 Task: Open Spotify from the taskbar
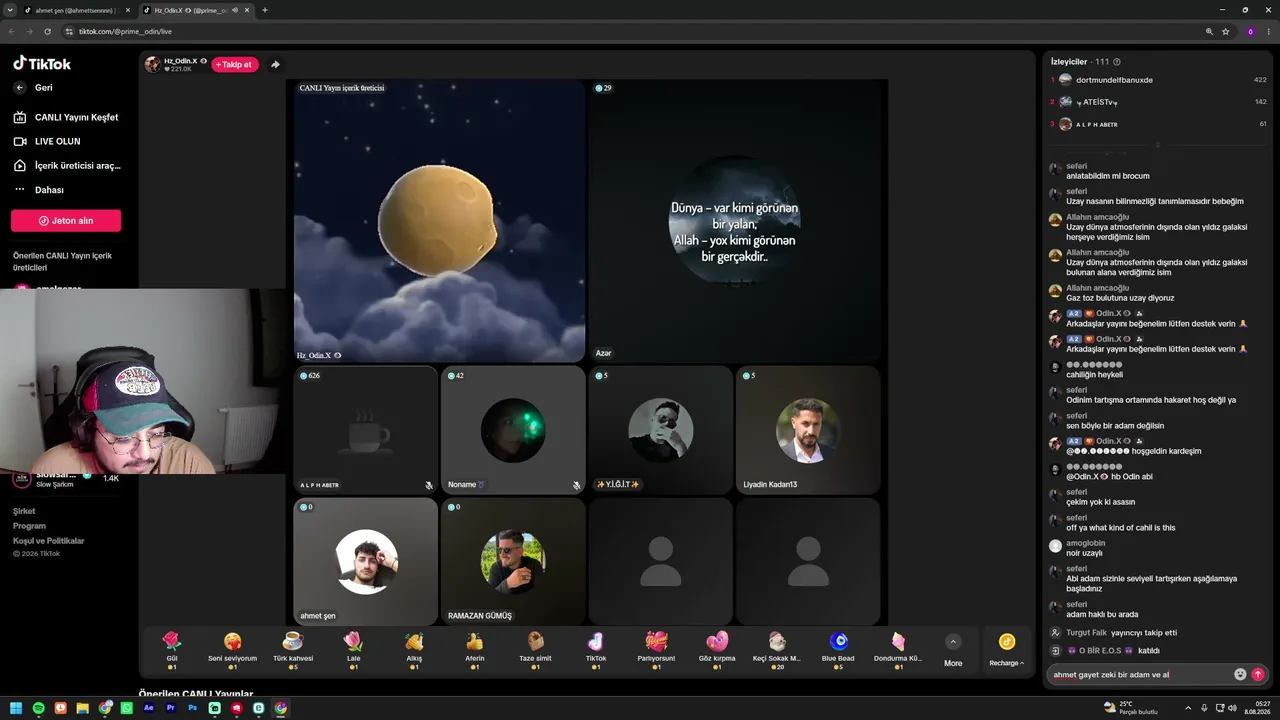39,708
